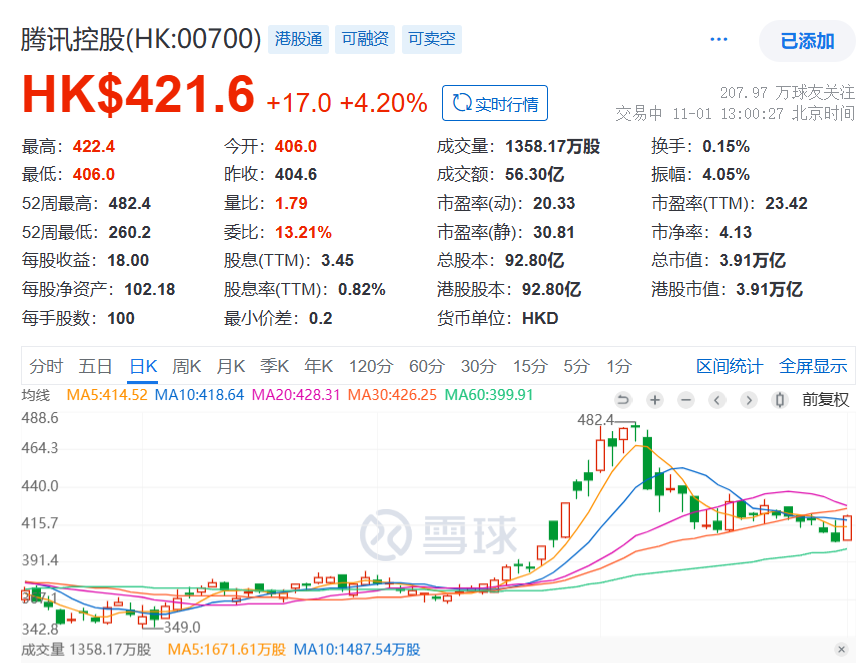The width and height of the screenshot is (865, 663).
Task: Pan chart right with right chevron icon
Action: click(748, 399)
